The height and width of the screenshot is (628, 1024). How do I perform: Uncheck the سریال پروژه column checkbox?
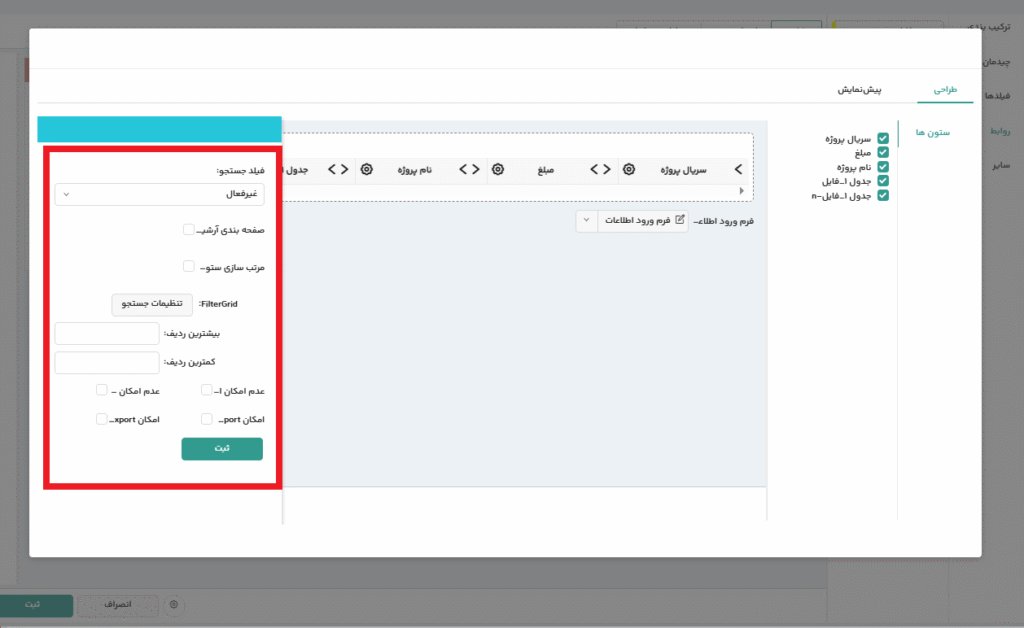[882, 140]
